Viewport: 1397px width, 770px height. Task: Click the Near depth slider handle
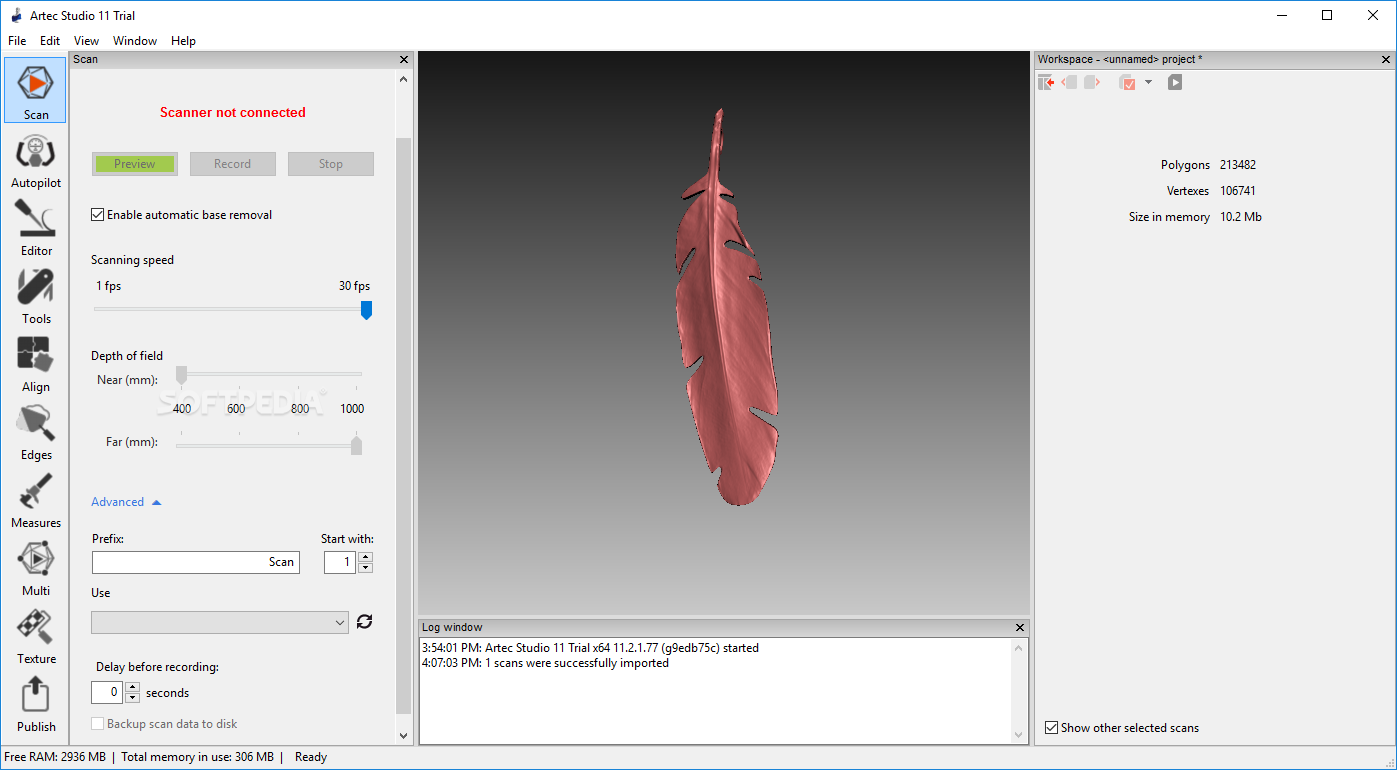pos(181,375)
